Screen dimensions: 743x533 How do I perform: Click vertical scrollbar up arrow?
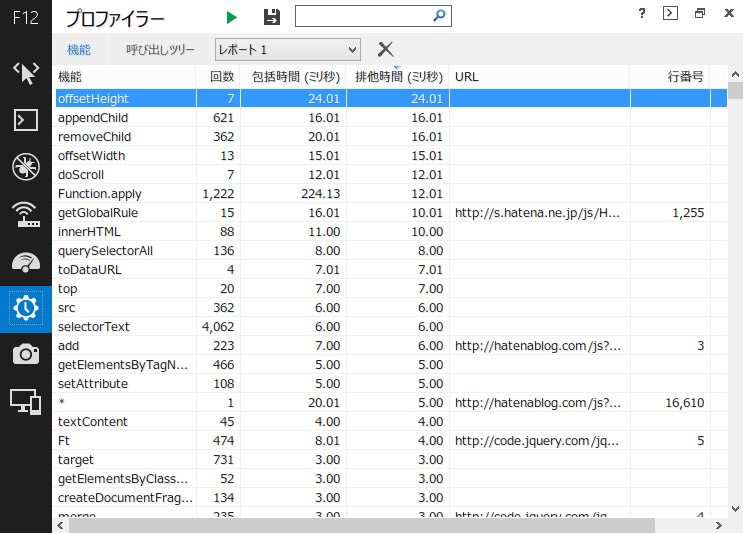point(735,74)
